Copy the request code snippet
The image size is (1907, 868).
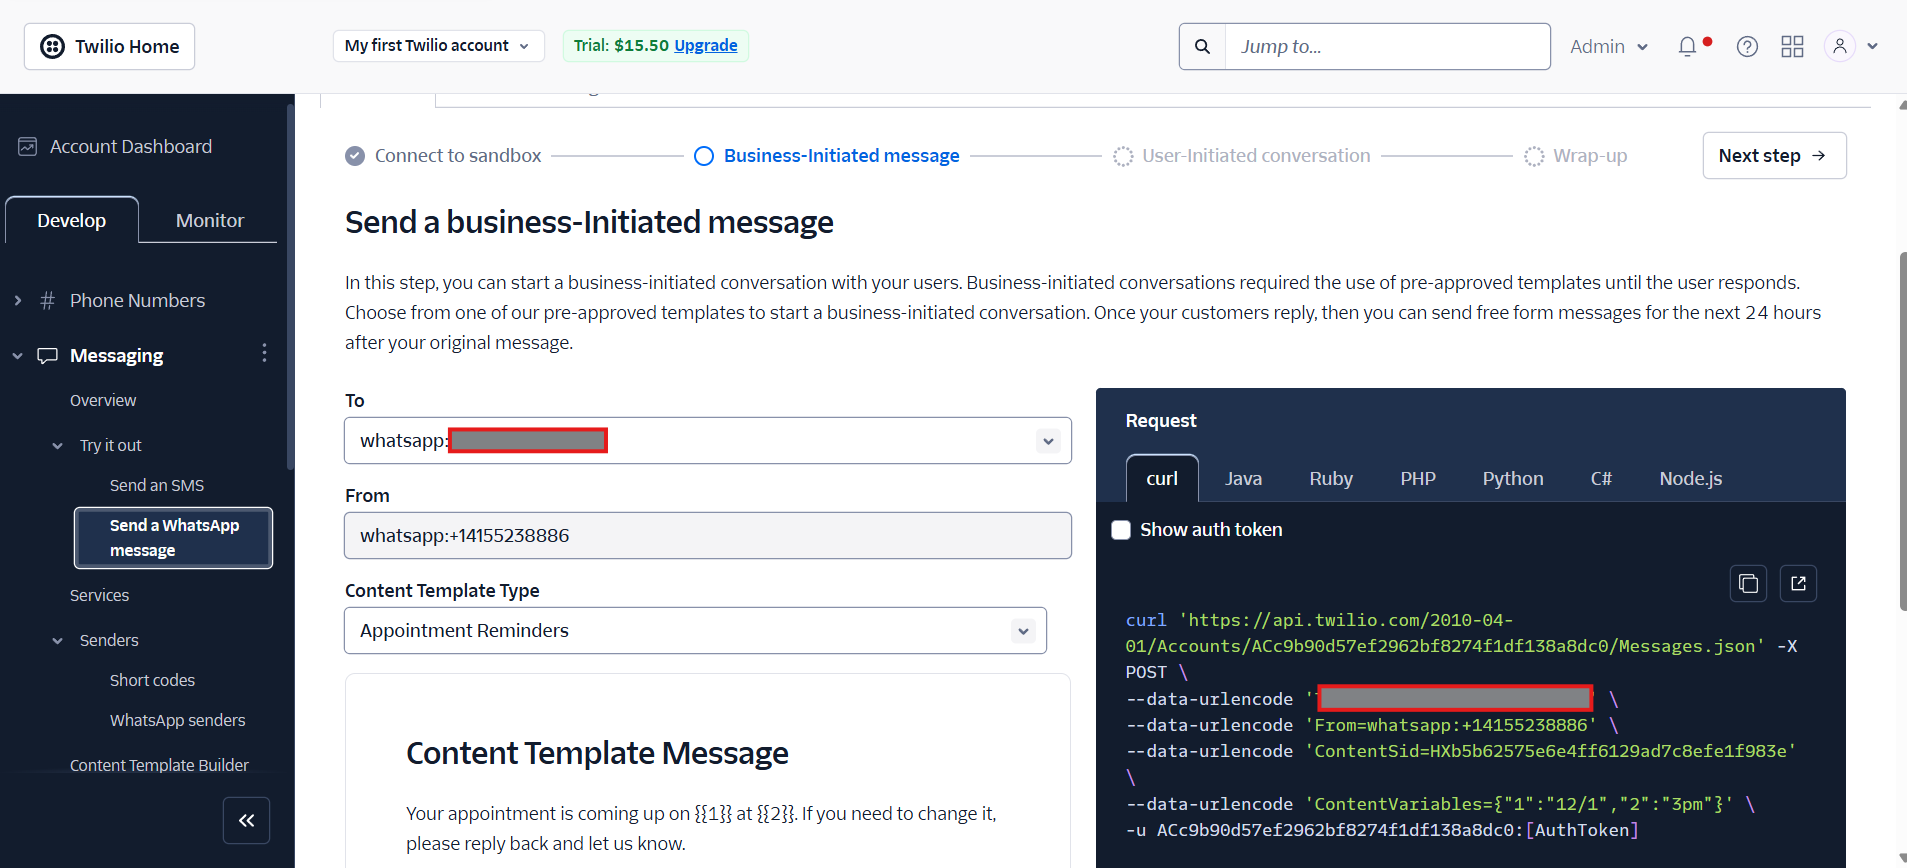pos(1748,584)
